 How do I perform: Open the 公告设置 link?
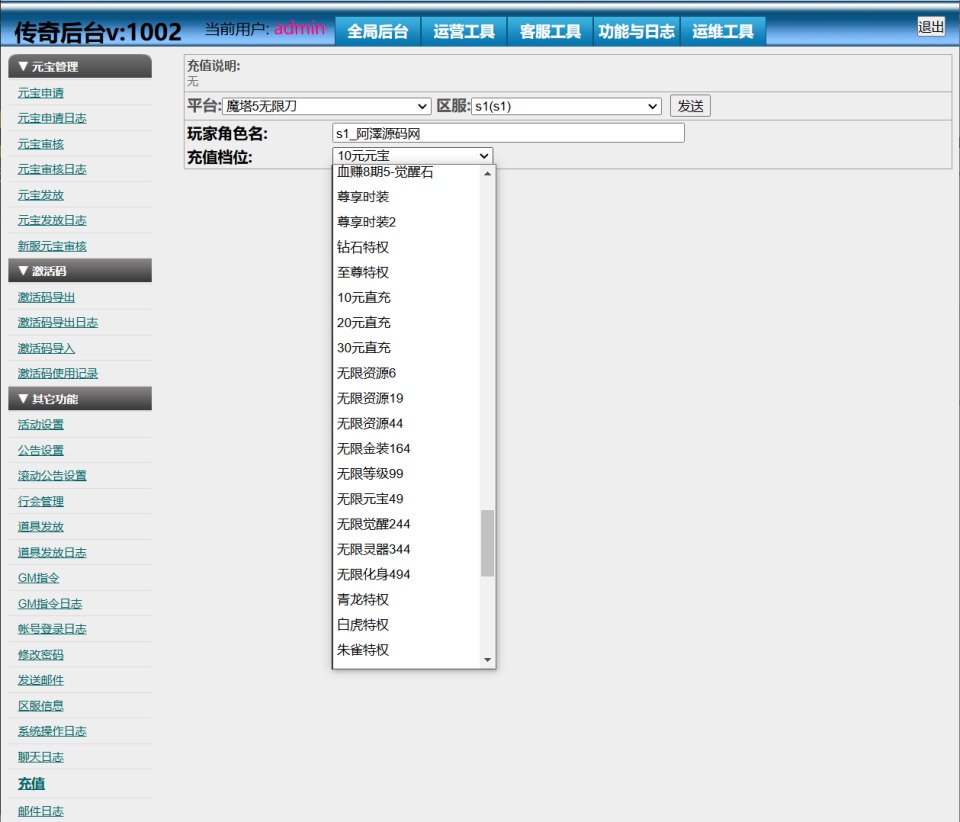point(41,450)
